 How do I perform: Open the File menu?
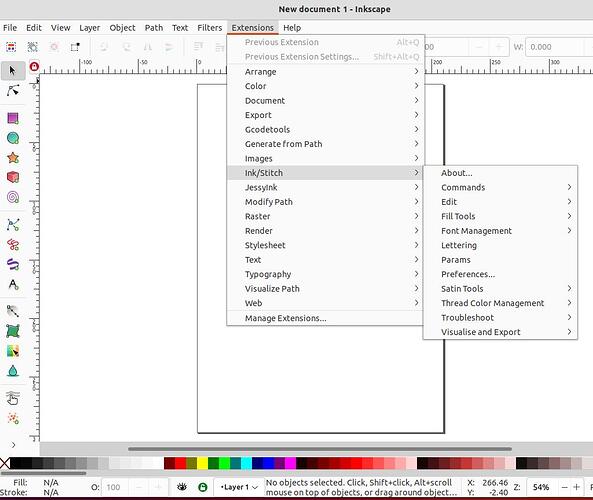pyautogui.click(x=10, y=28)
